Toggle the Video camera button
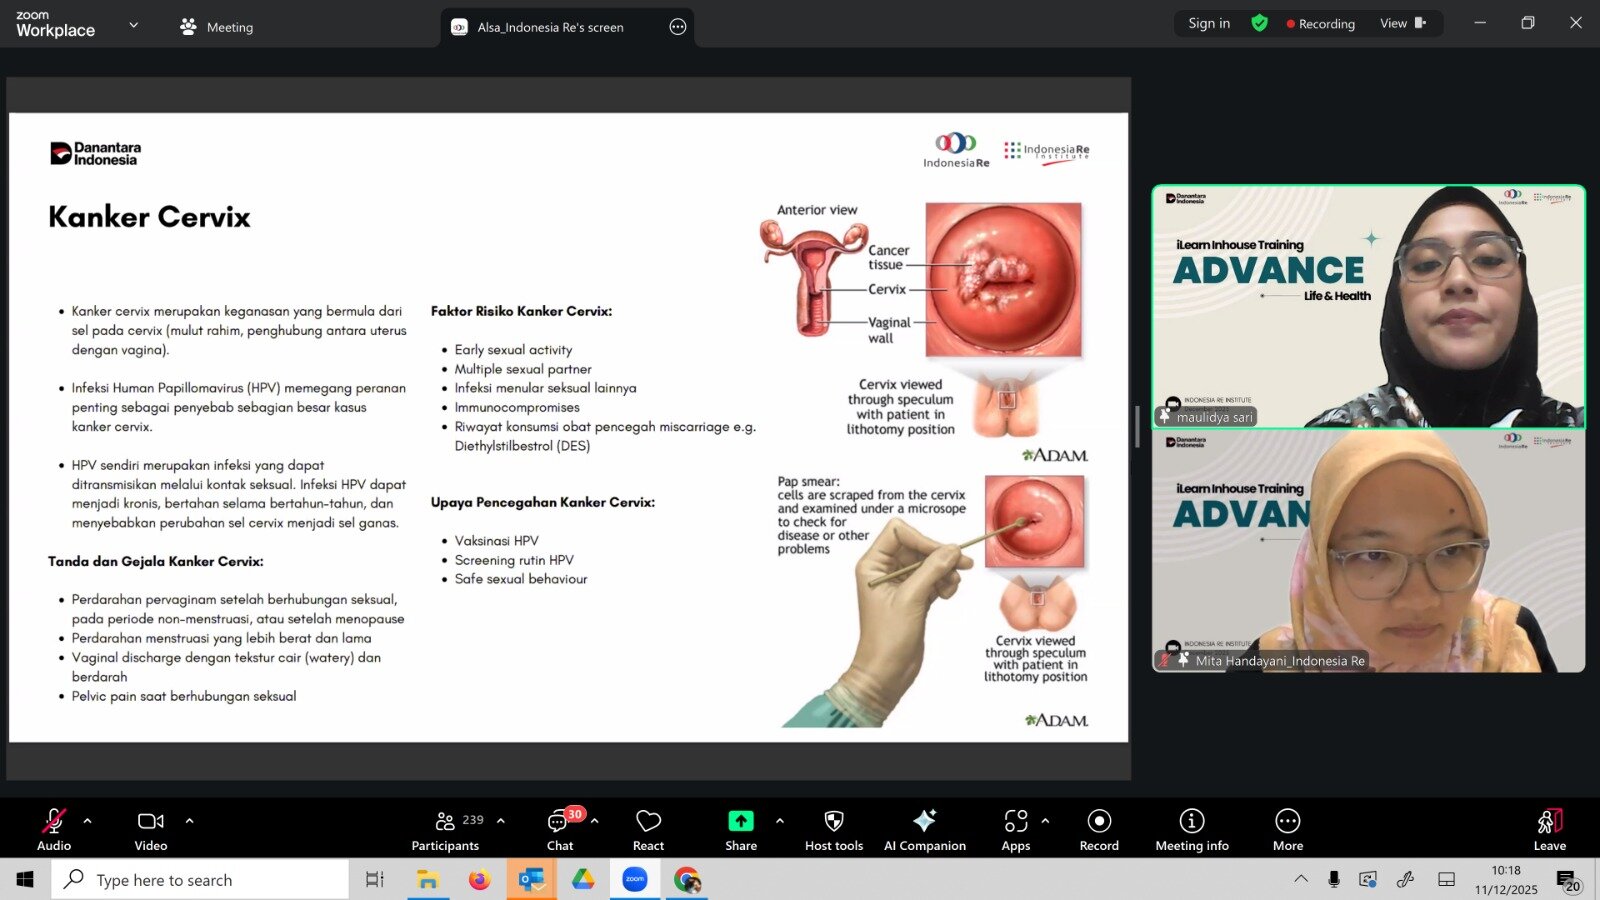The width and height of the screenshot is (1600, 900). click(x=151, y=829)
